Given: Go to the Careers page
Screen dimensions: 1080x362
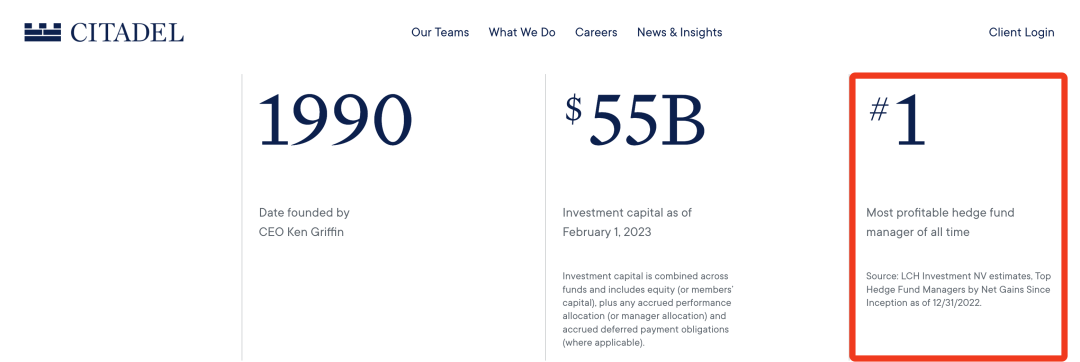Looking at the screenshot, I should [596, 32].
